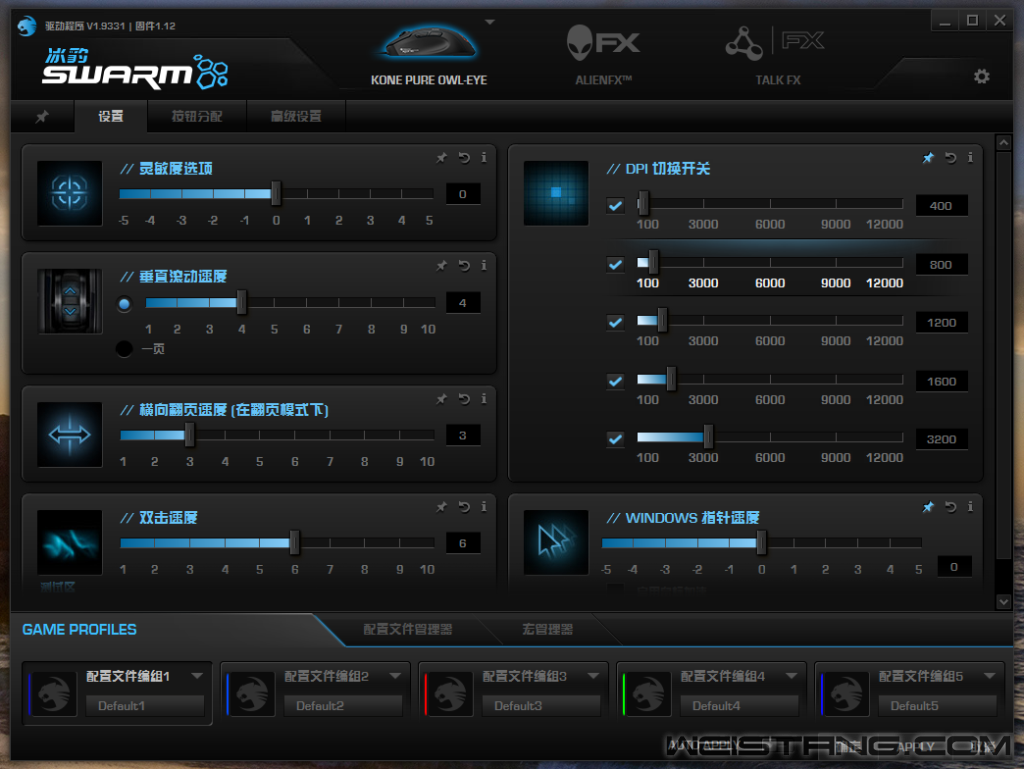Viewport: 1024px width, 769px height.
Task: Expand the 配置文件编组4 profile dropdown
Action: pyautogui.click(x=792, y=676)
